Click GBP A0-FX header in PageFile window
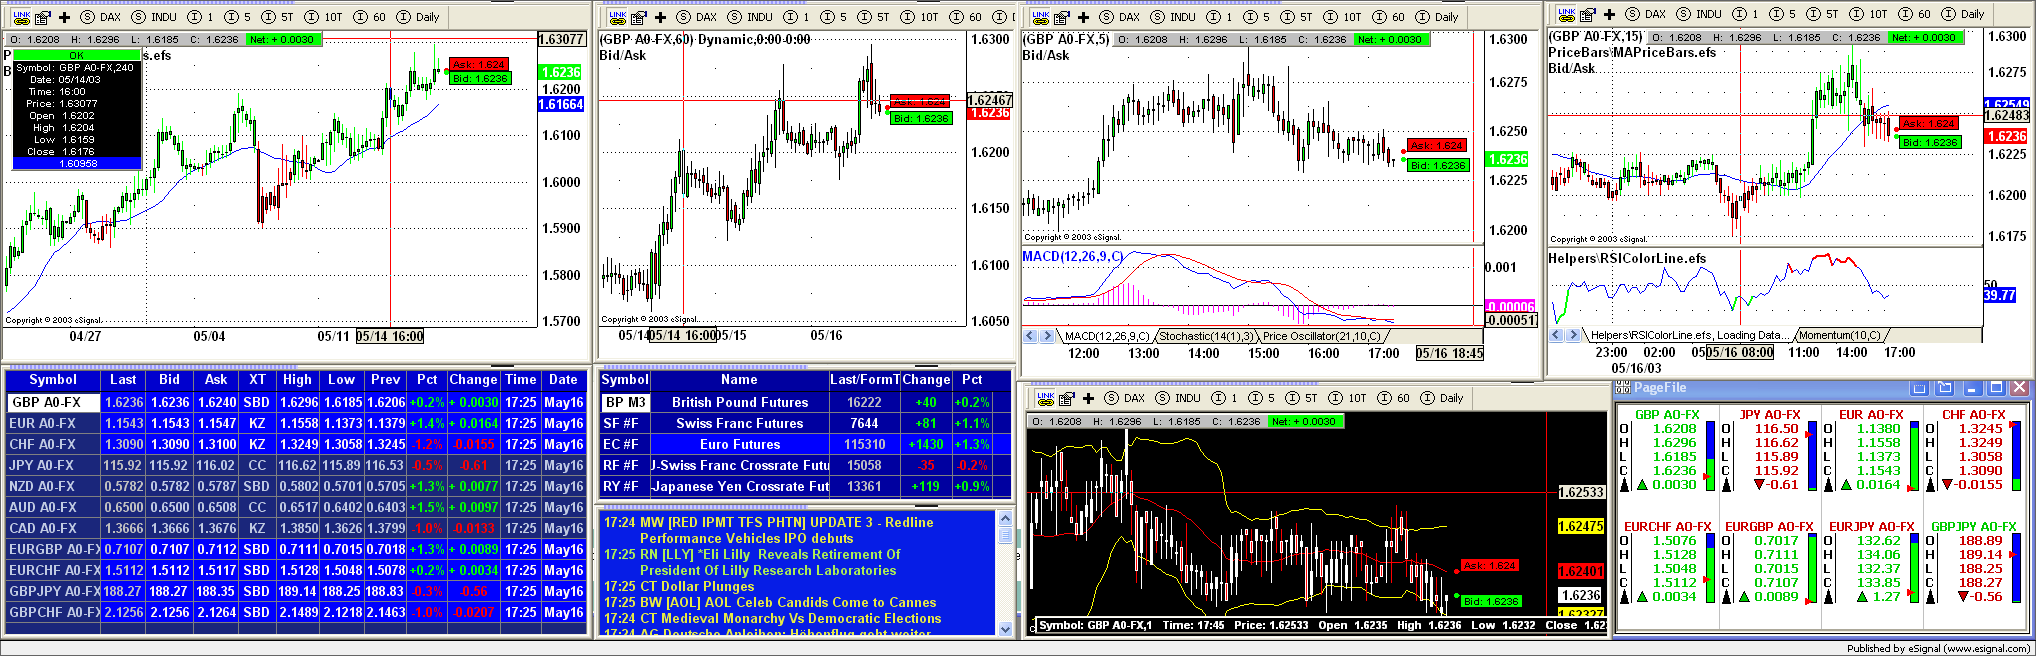 (x=1667, y=414)
